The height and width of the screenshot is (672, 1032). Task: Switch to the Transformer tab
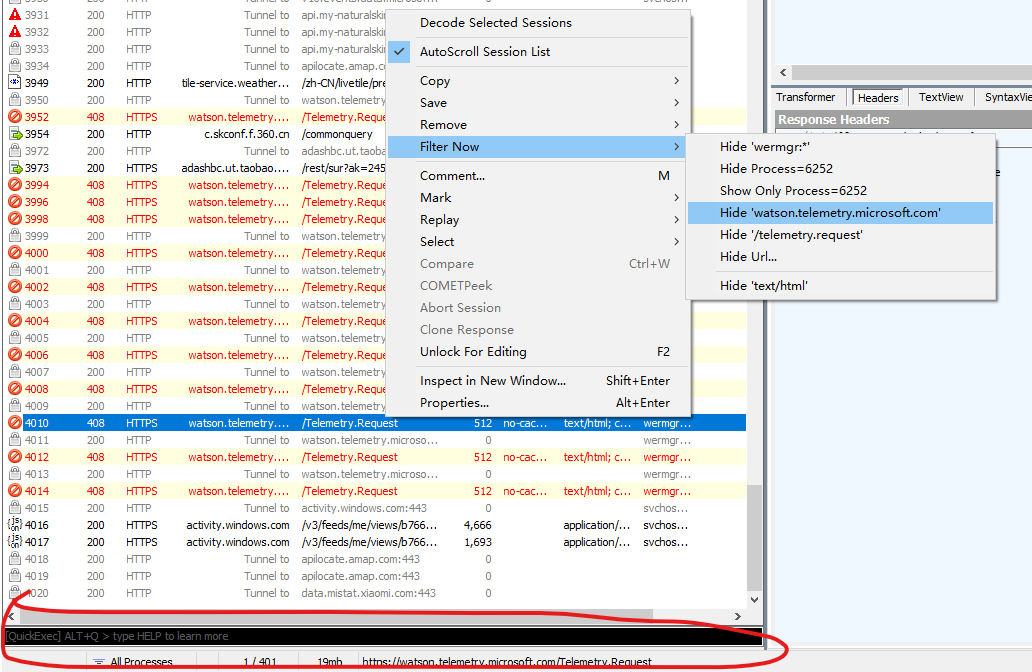(805, 97)
